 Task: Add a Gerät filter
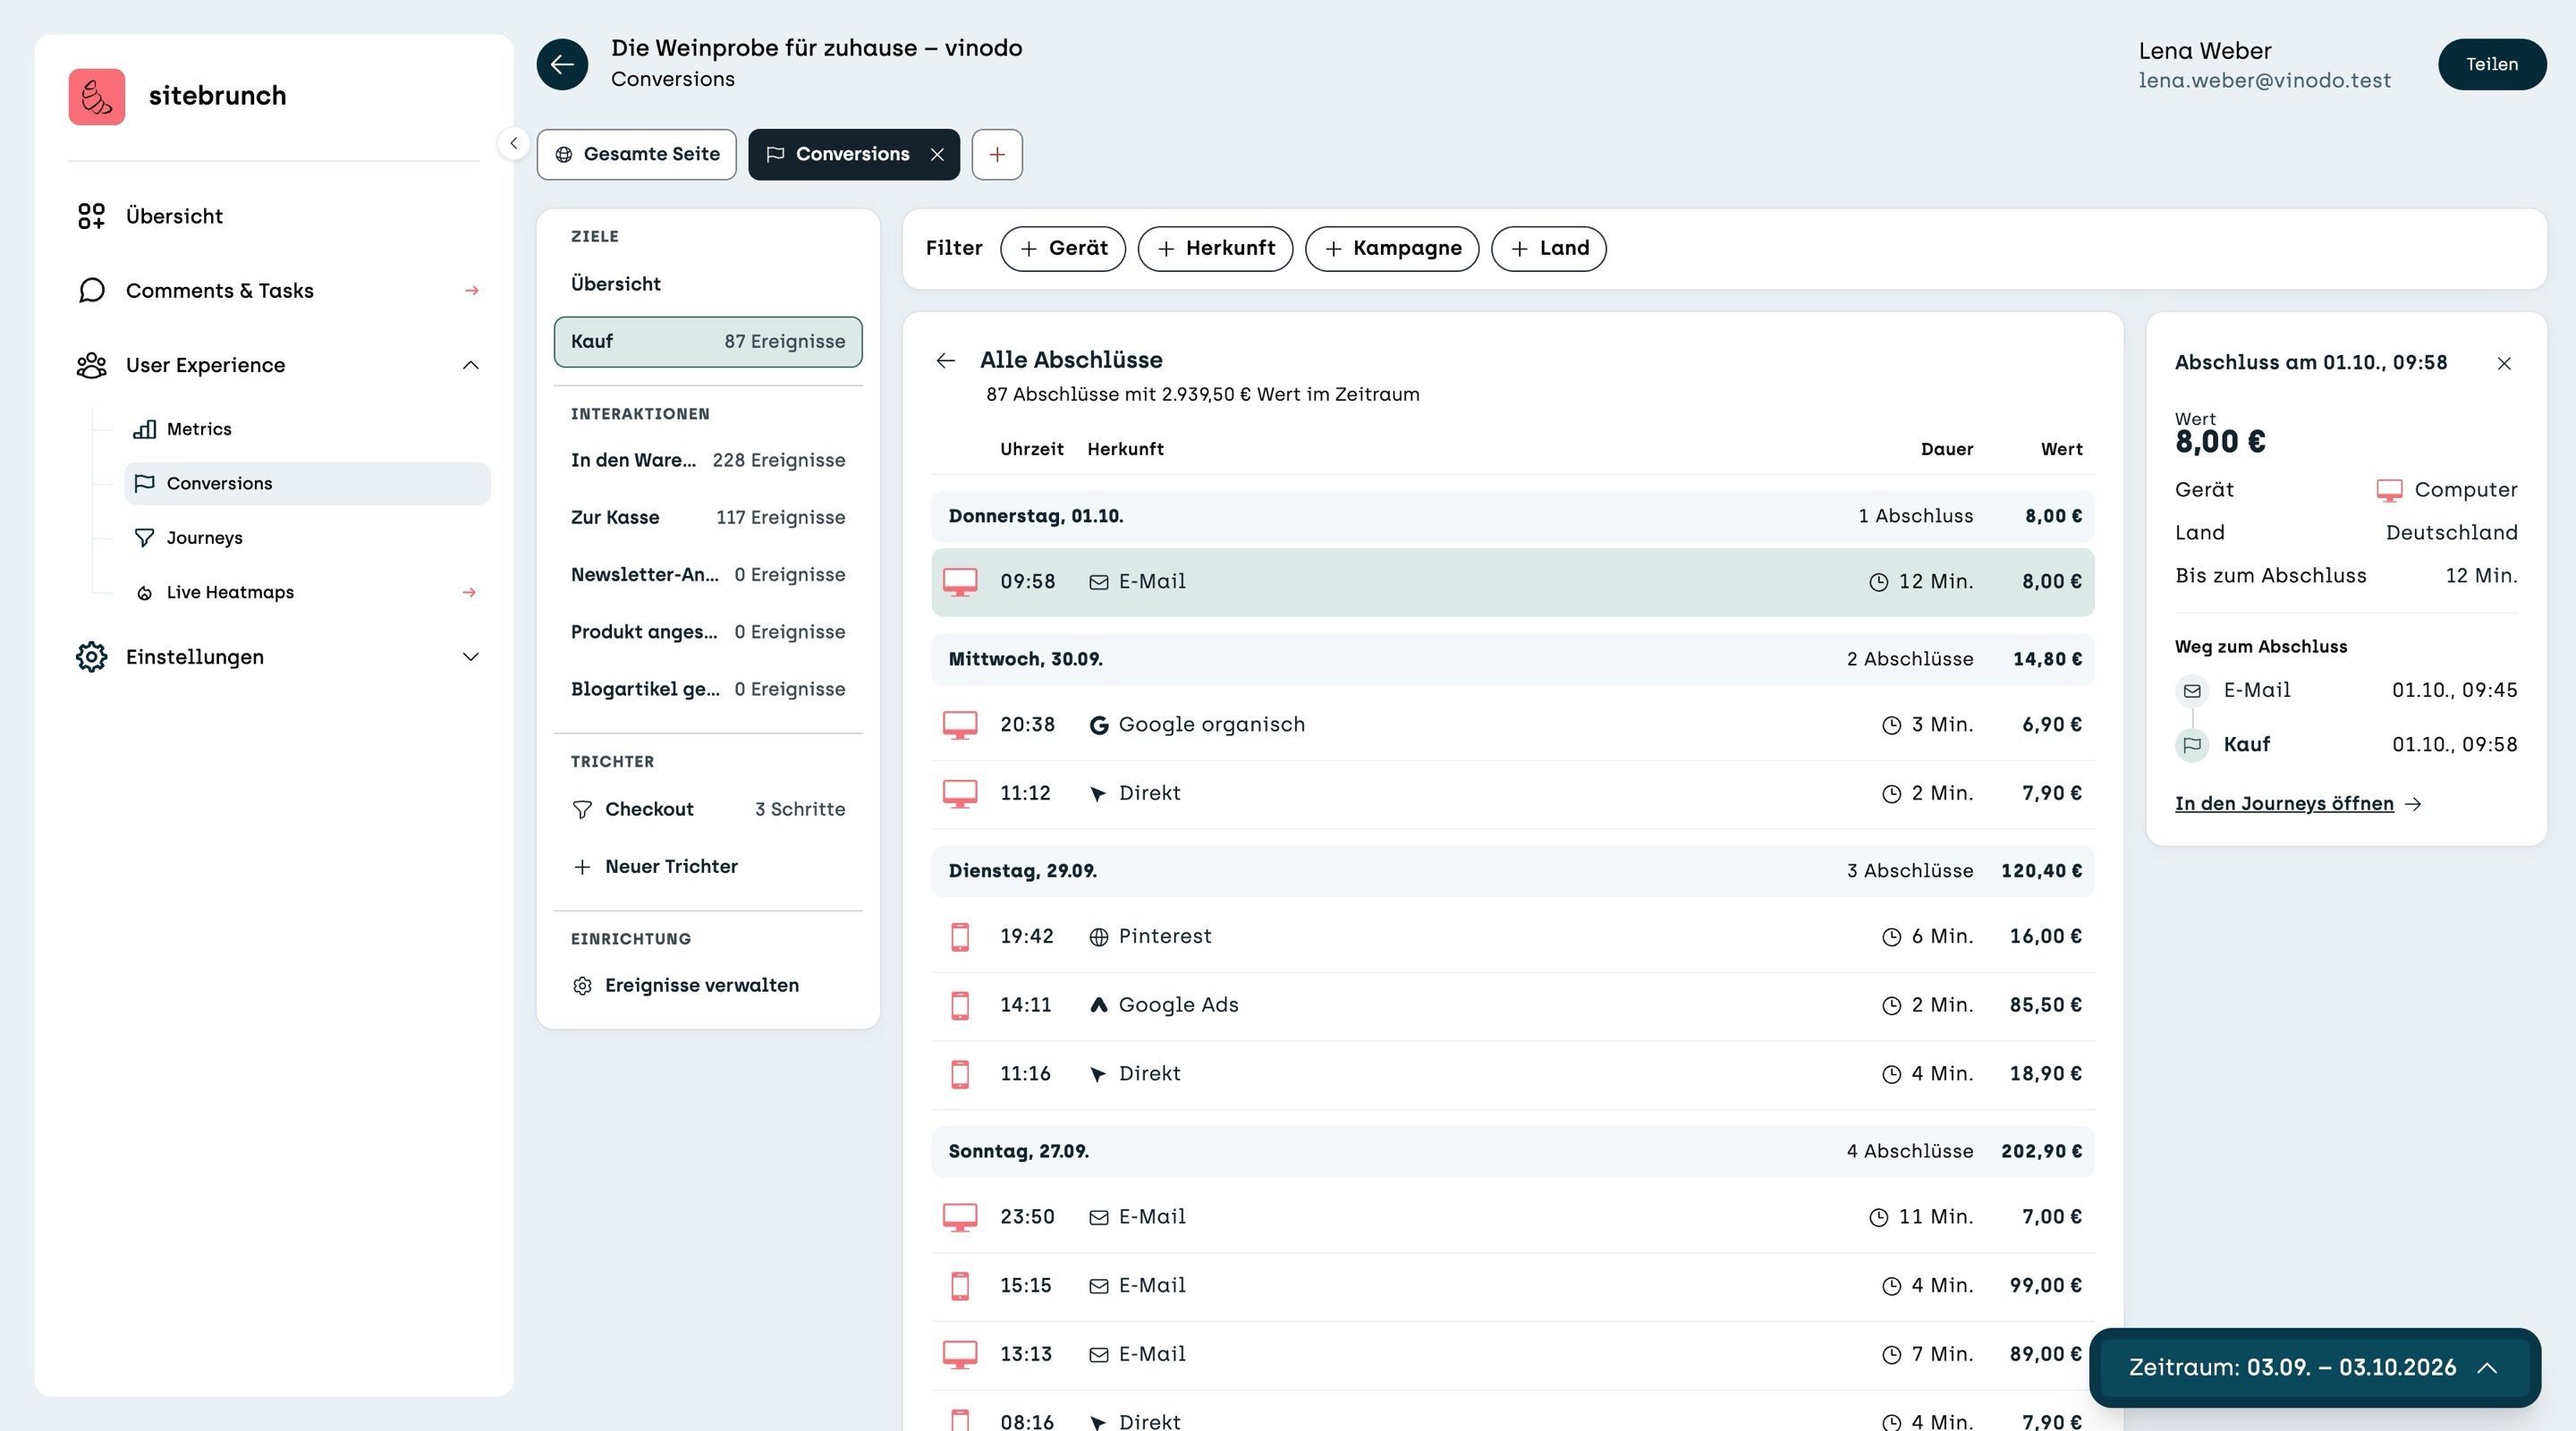[1063, 248]
